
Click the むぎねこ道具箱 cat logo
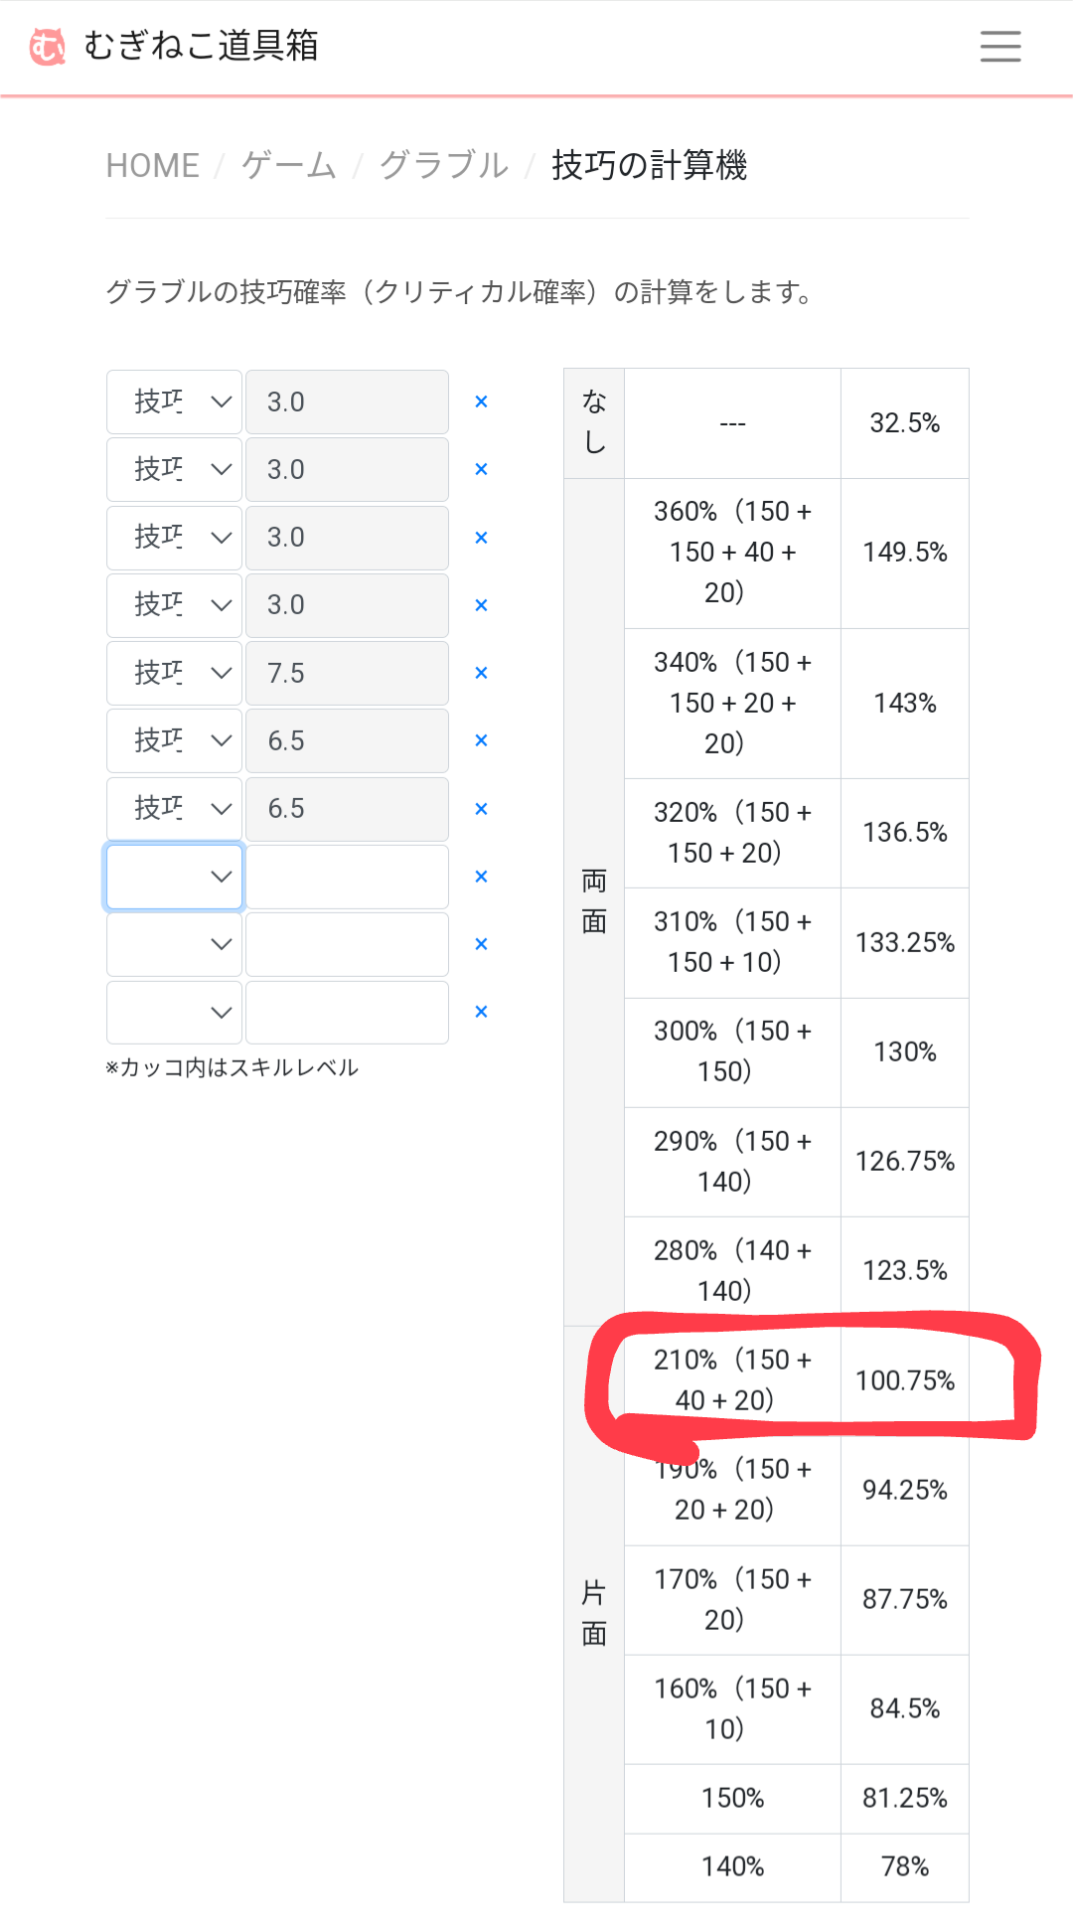(47, 46)
